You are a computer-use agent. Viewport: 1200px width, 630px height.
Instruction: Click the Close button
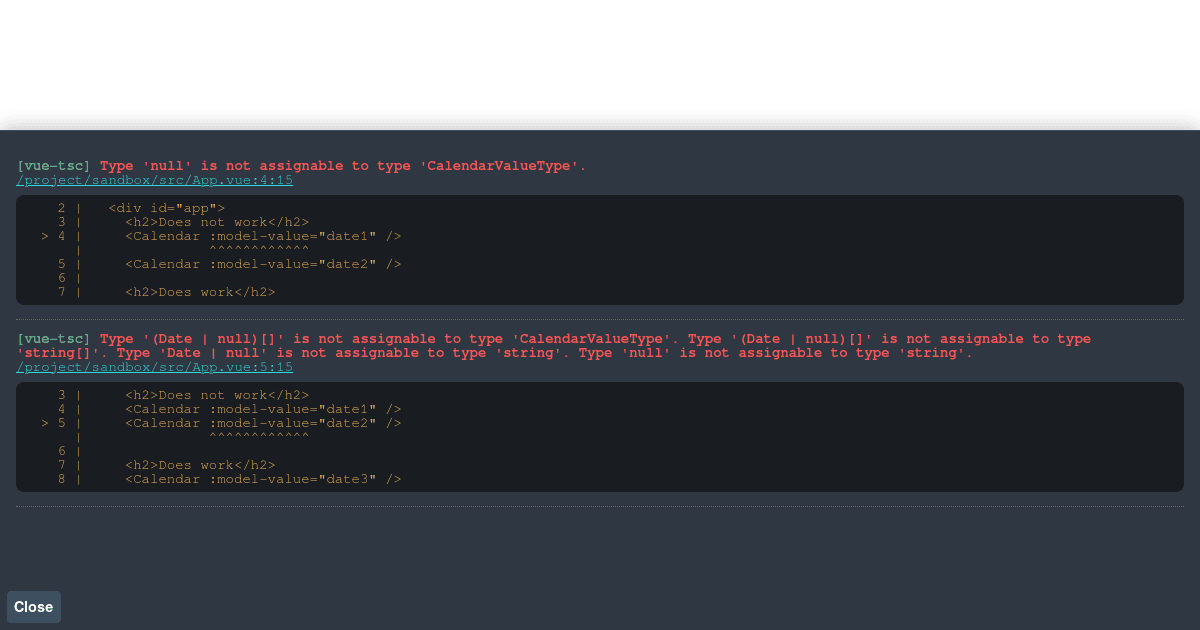pos(33,607)
